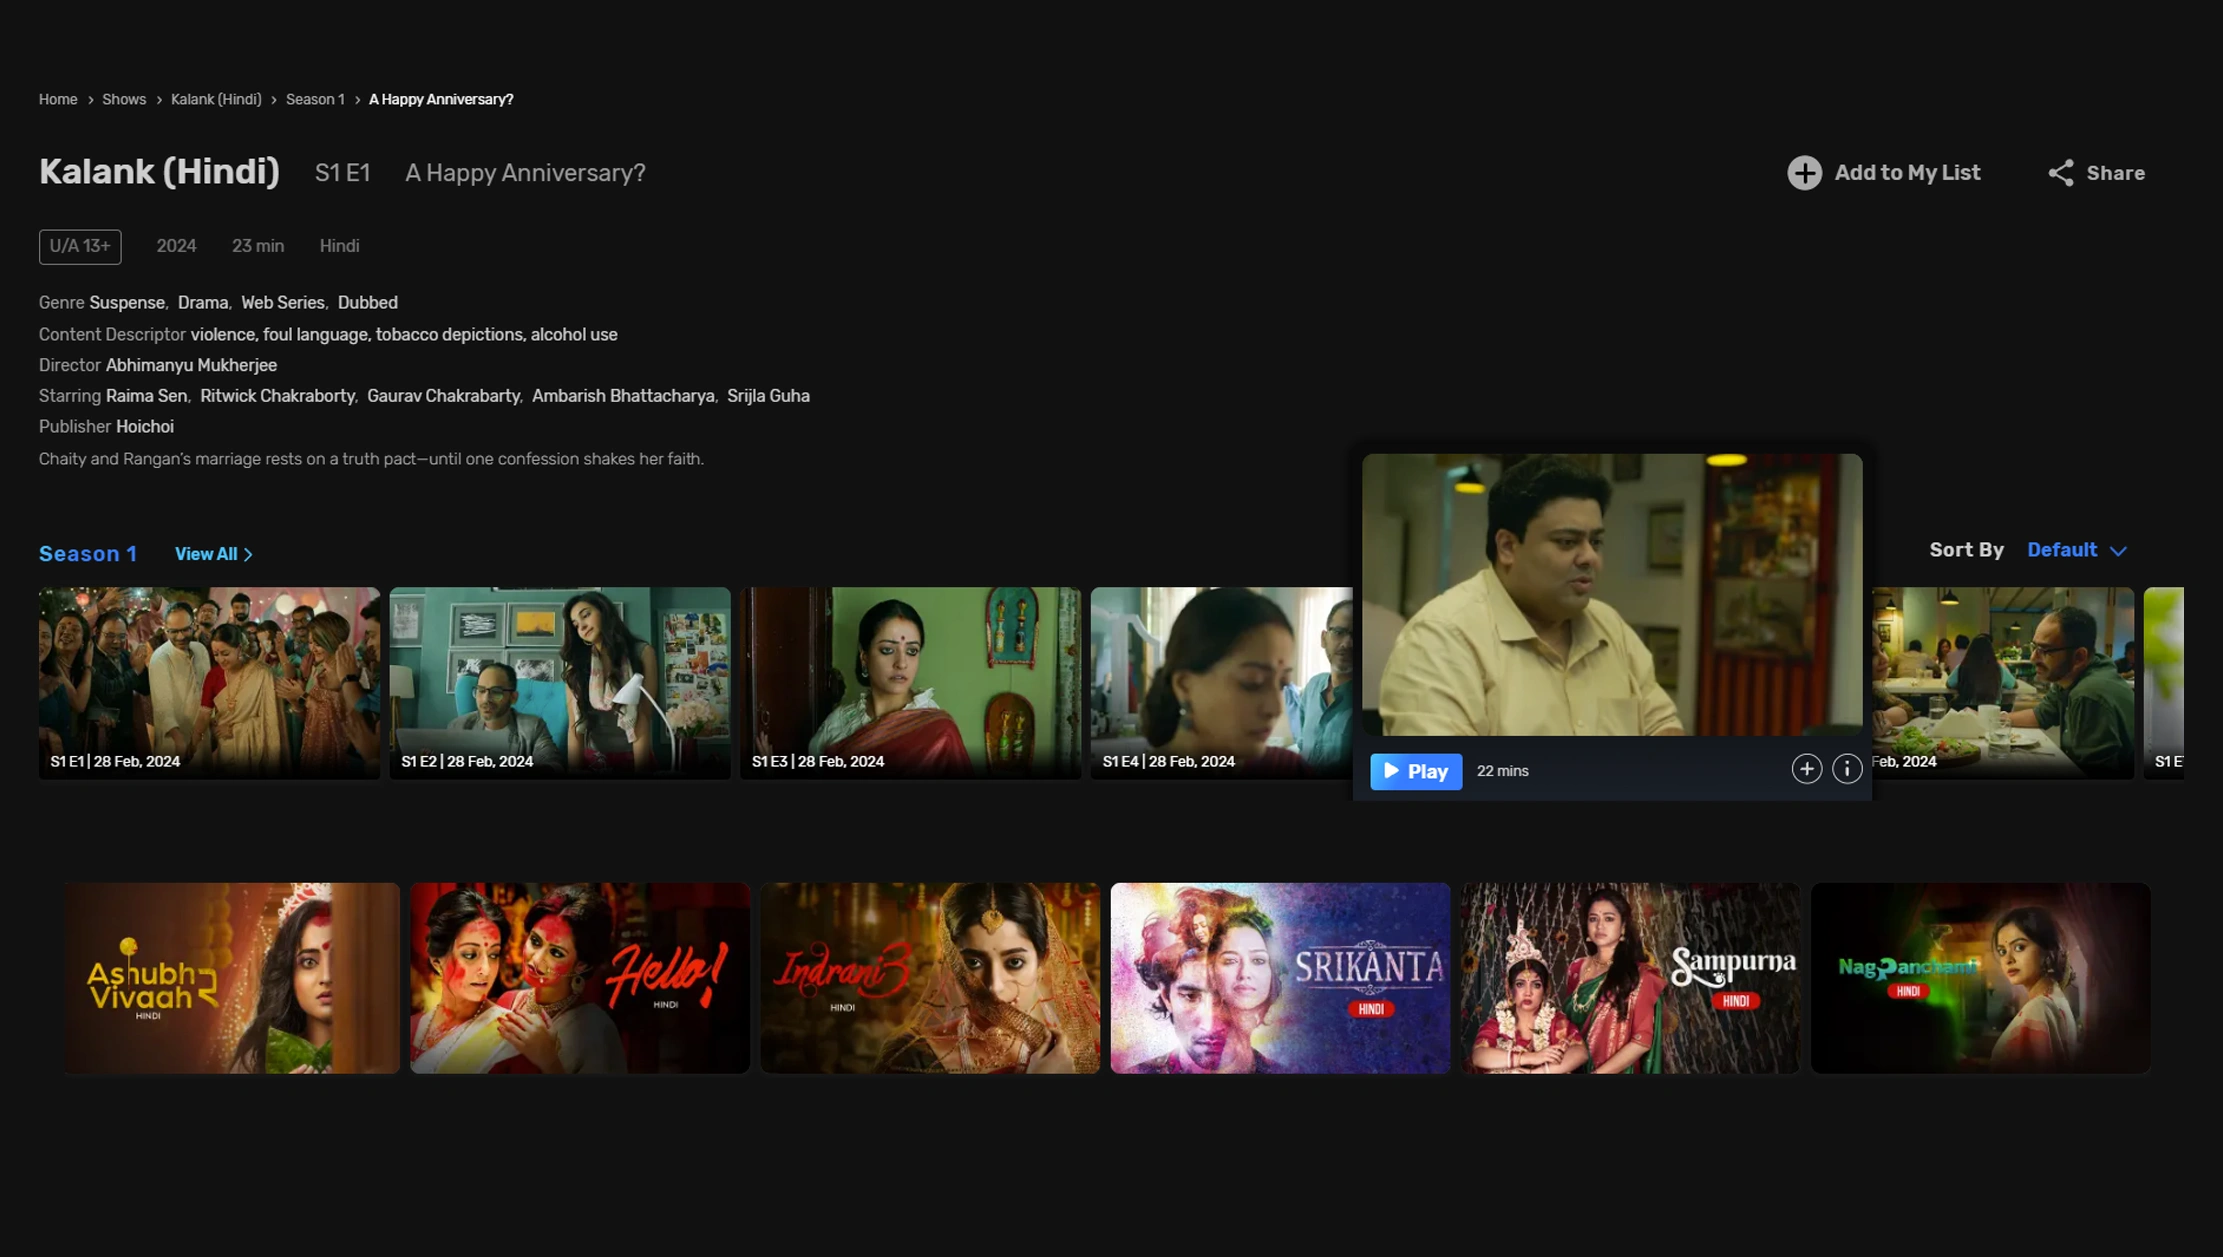Click the Hoichoi publisher link
Screen dimensions: 2223x1257
(x=145, y=427)
